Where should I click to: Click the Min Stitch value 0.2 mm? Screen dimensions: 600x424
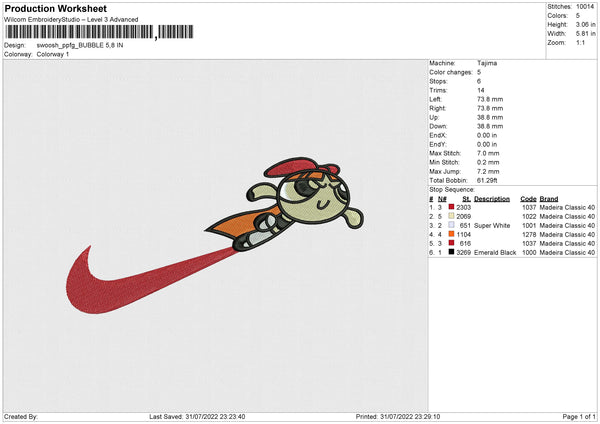488,162
